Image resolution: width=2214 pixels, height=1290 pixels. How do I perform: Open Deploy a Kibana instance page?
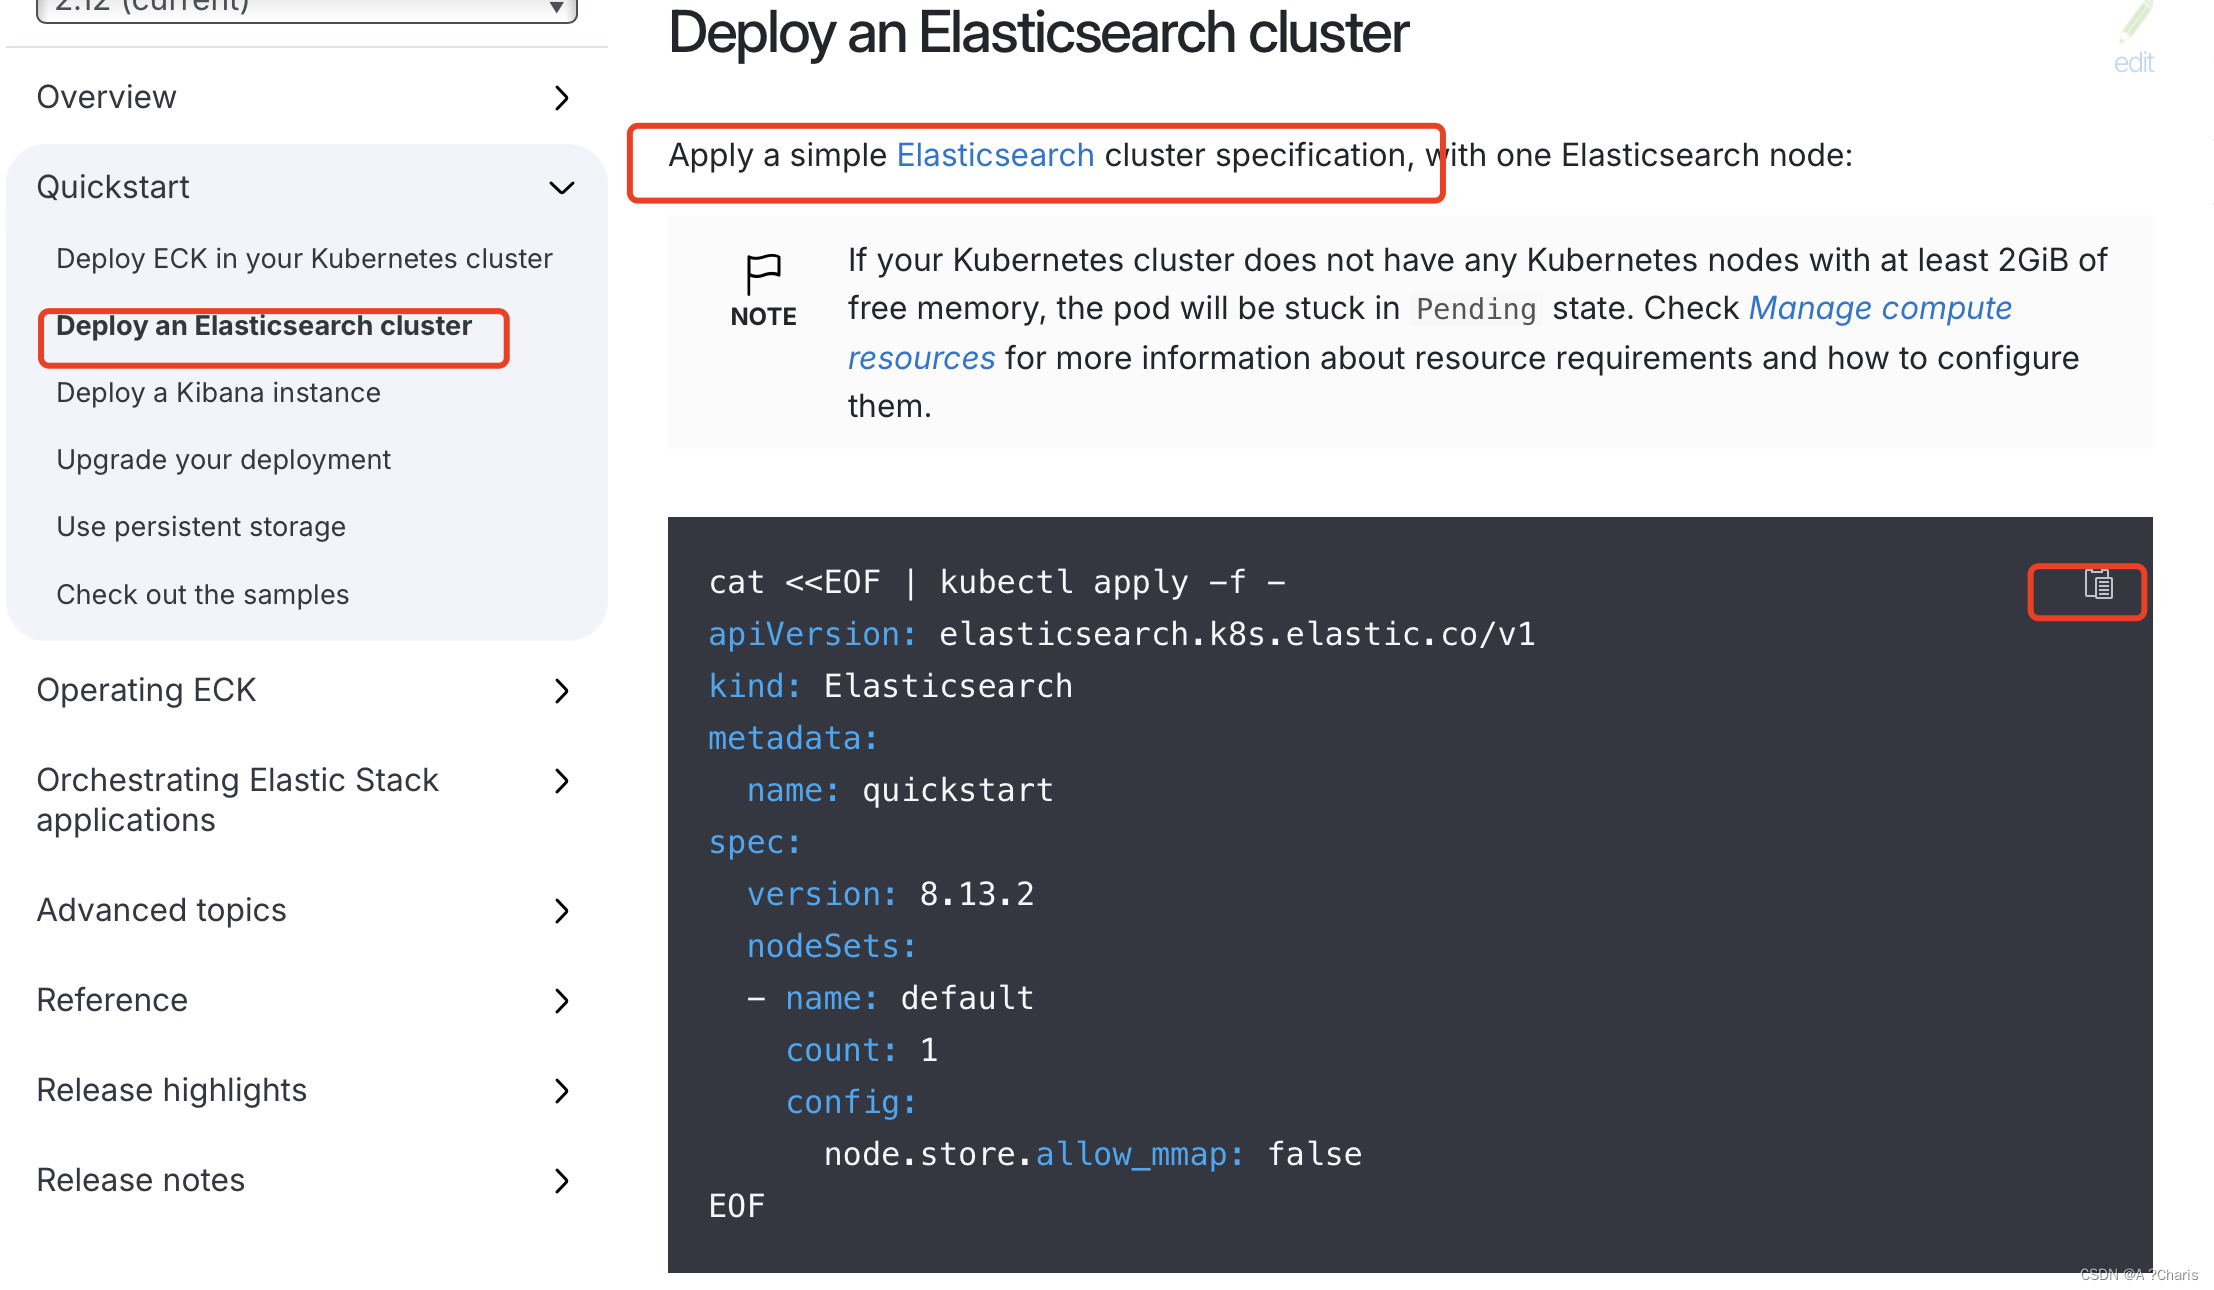coord(218,393)
